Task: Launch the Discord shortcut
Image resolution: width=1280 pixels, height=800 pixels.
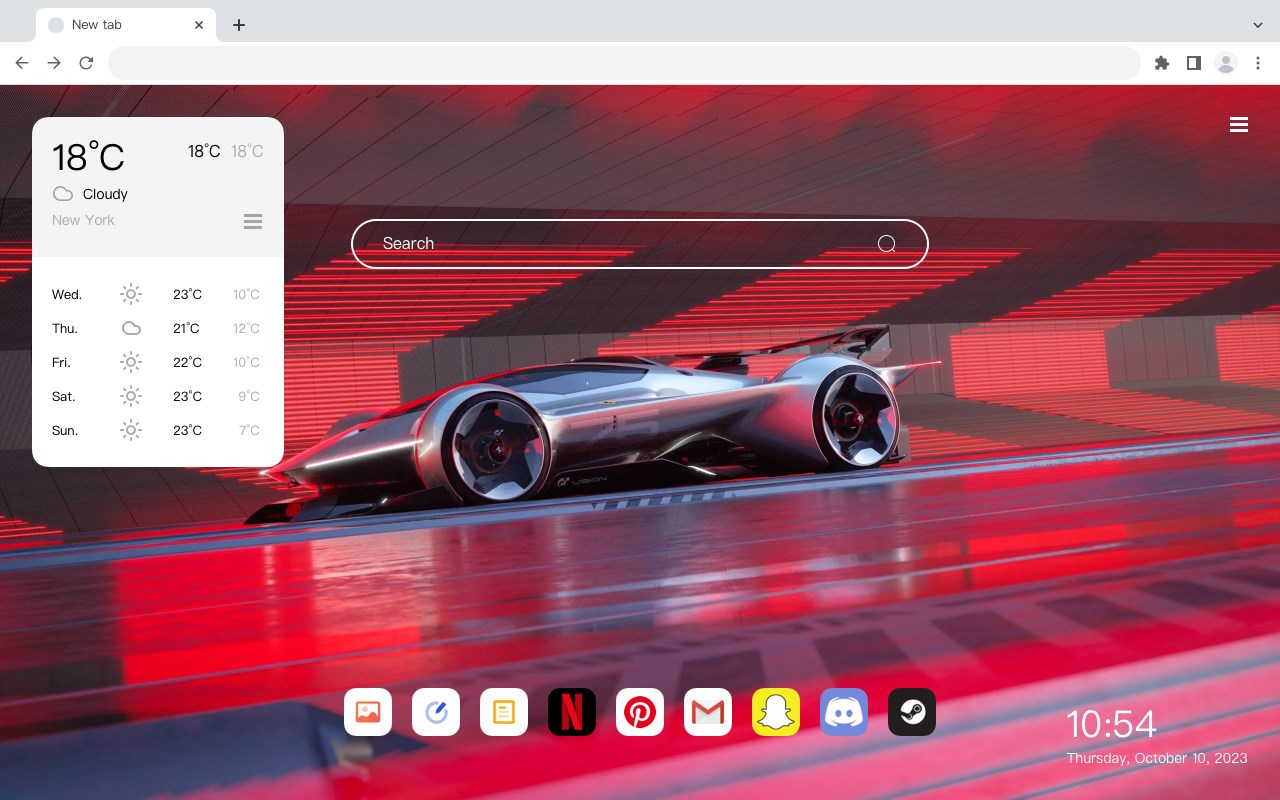Action: click(844, 712)
